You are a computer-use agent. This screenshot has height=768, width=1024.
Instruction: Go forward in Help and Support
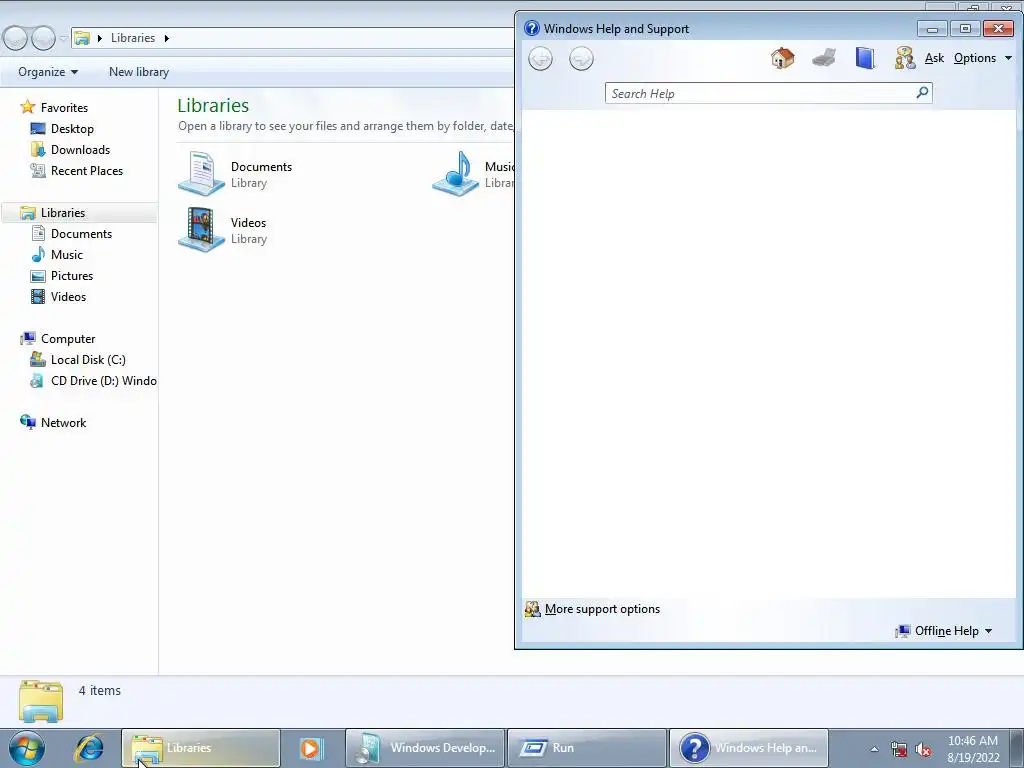pos(581,59)
